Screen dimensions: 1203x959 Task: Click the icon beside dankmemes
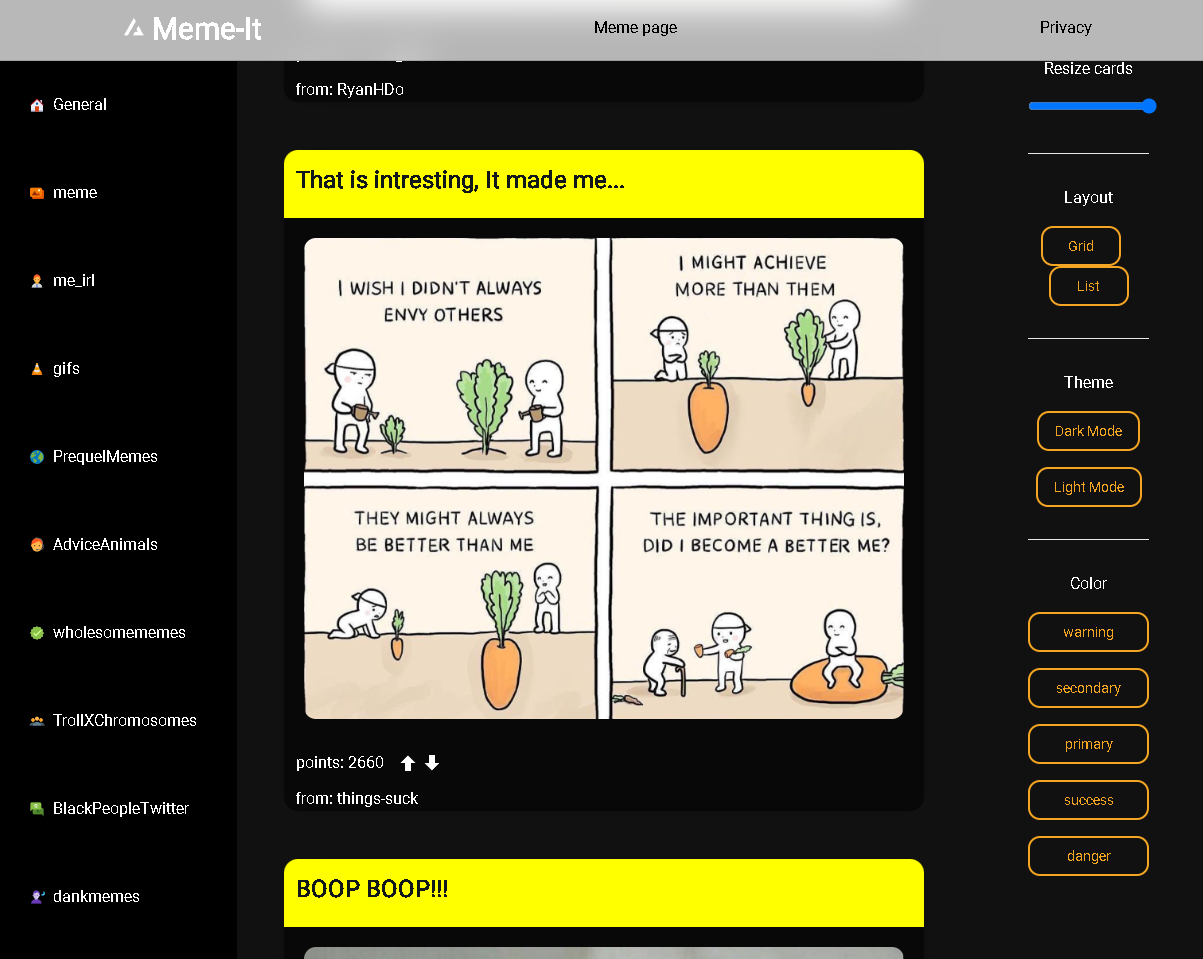point(37,897)
